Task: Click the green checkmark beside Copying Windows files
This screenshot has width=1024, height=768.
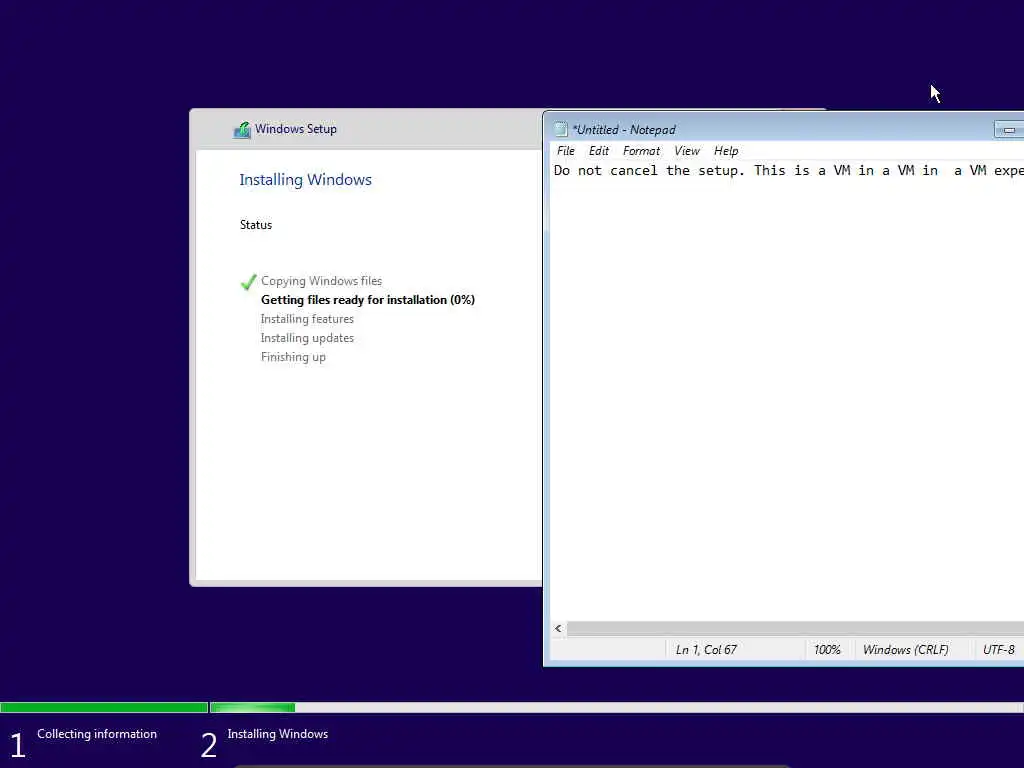Action: 248,281
